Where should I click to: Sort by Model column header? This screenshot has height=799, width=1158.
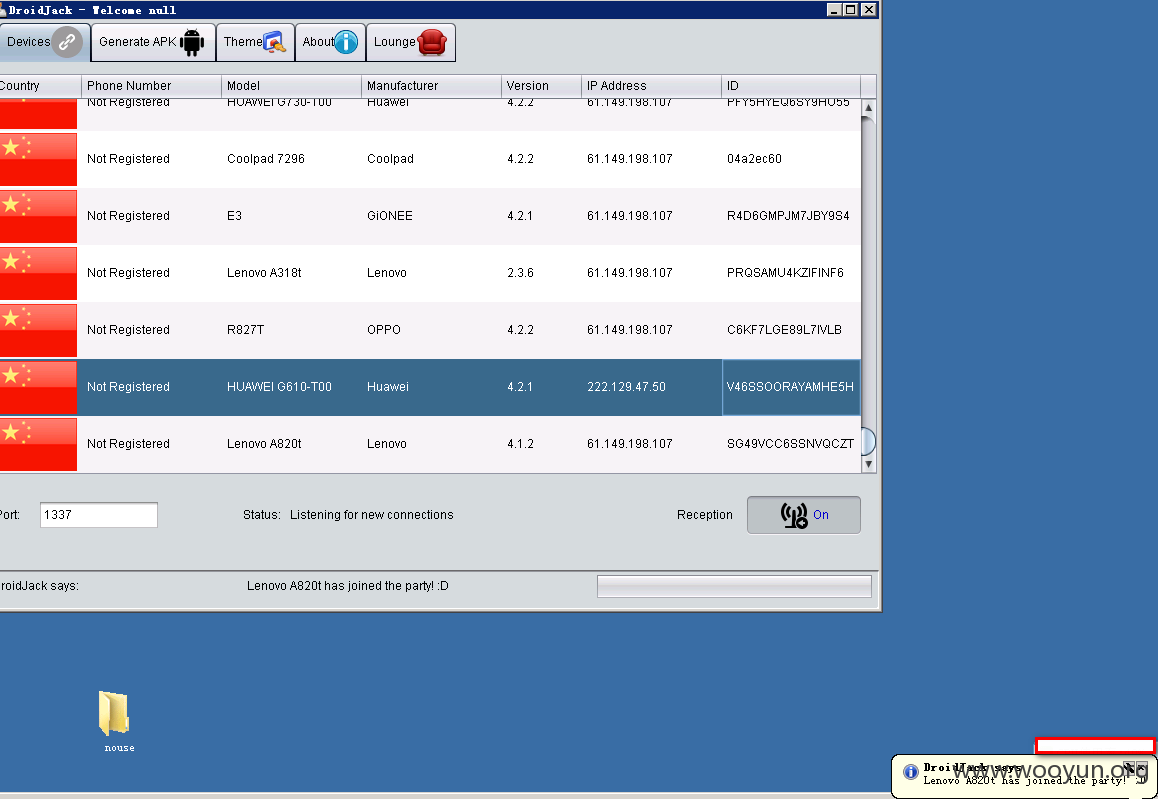point(292,86)
